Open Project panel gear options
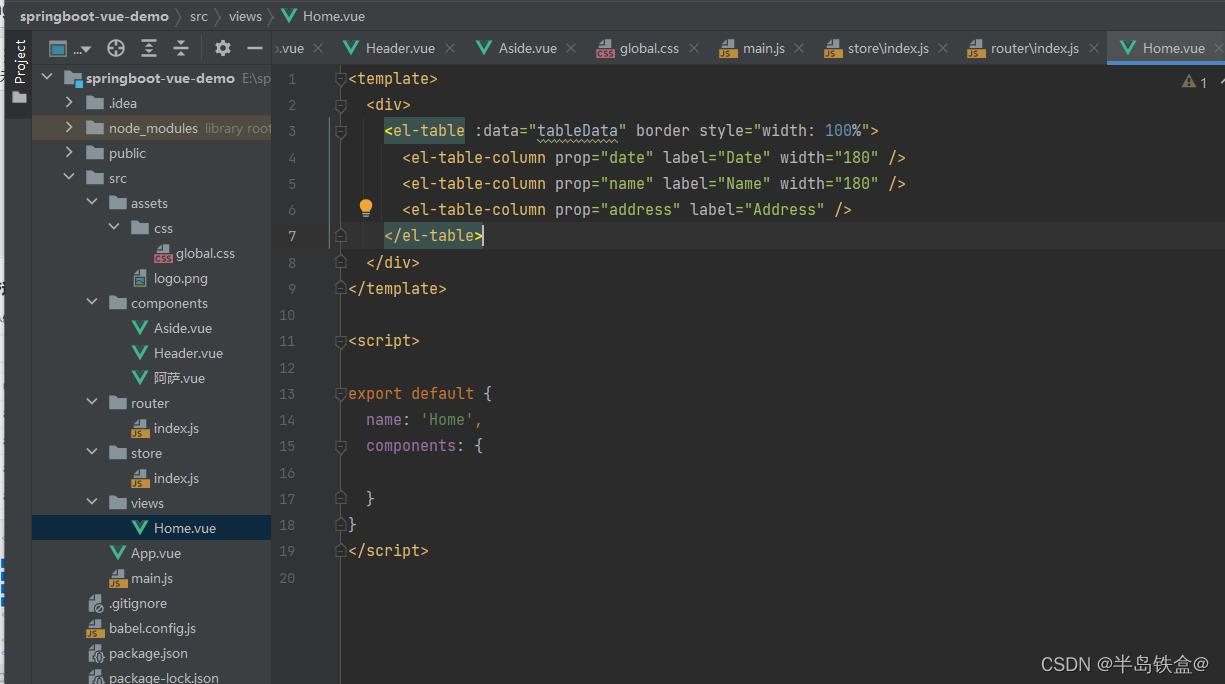Viewport: 1225px width, 684px height. (x=223, y=48)
